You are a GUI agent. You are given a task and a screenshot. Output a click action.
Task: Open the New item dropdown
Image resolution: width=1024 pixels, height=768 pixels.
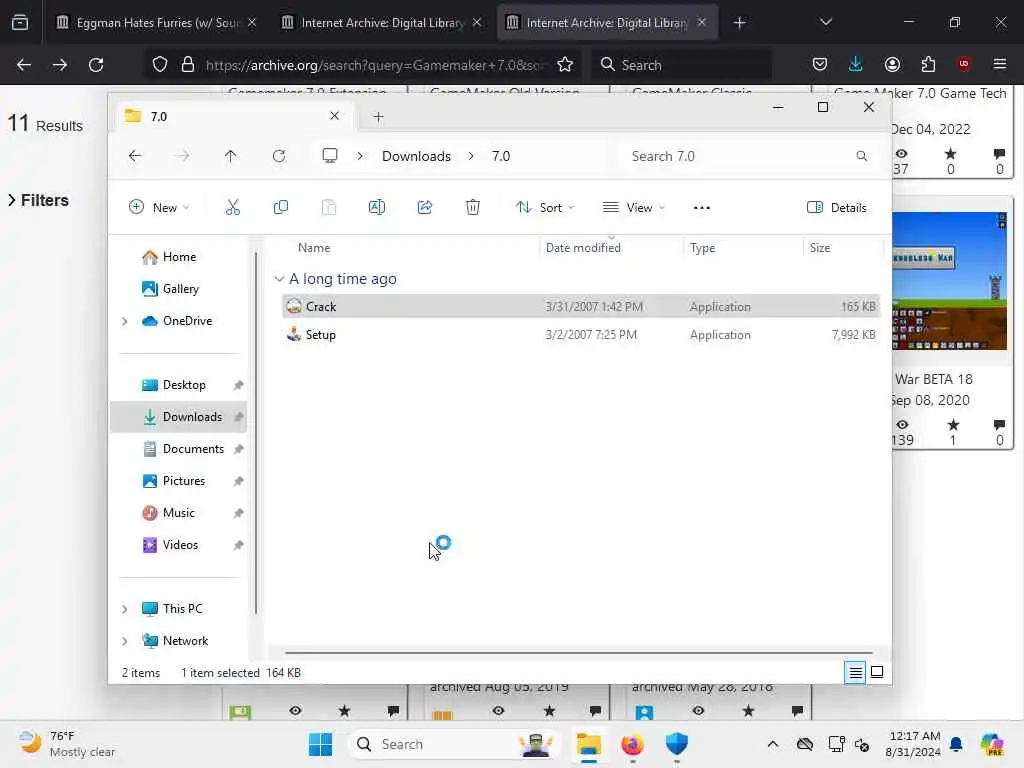159,208
